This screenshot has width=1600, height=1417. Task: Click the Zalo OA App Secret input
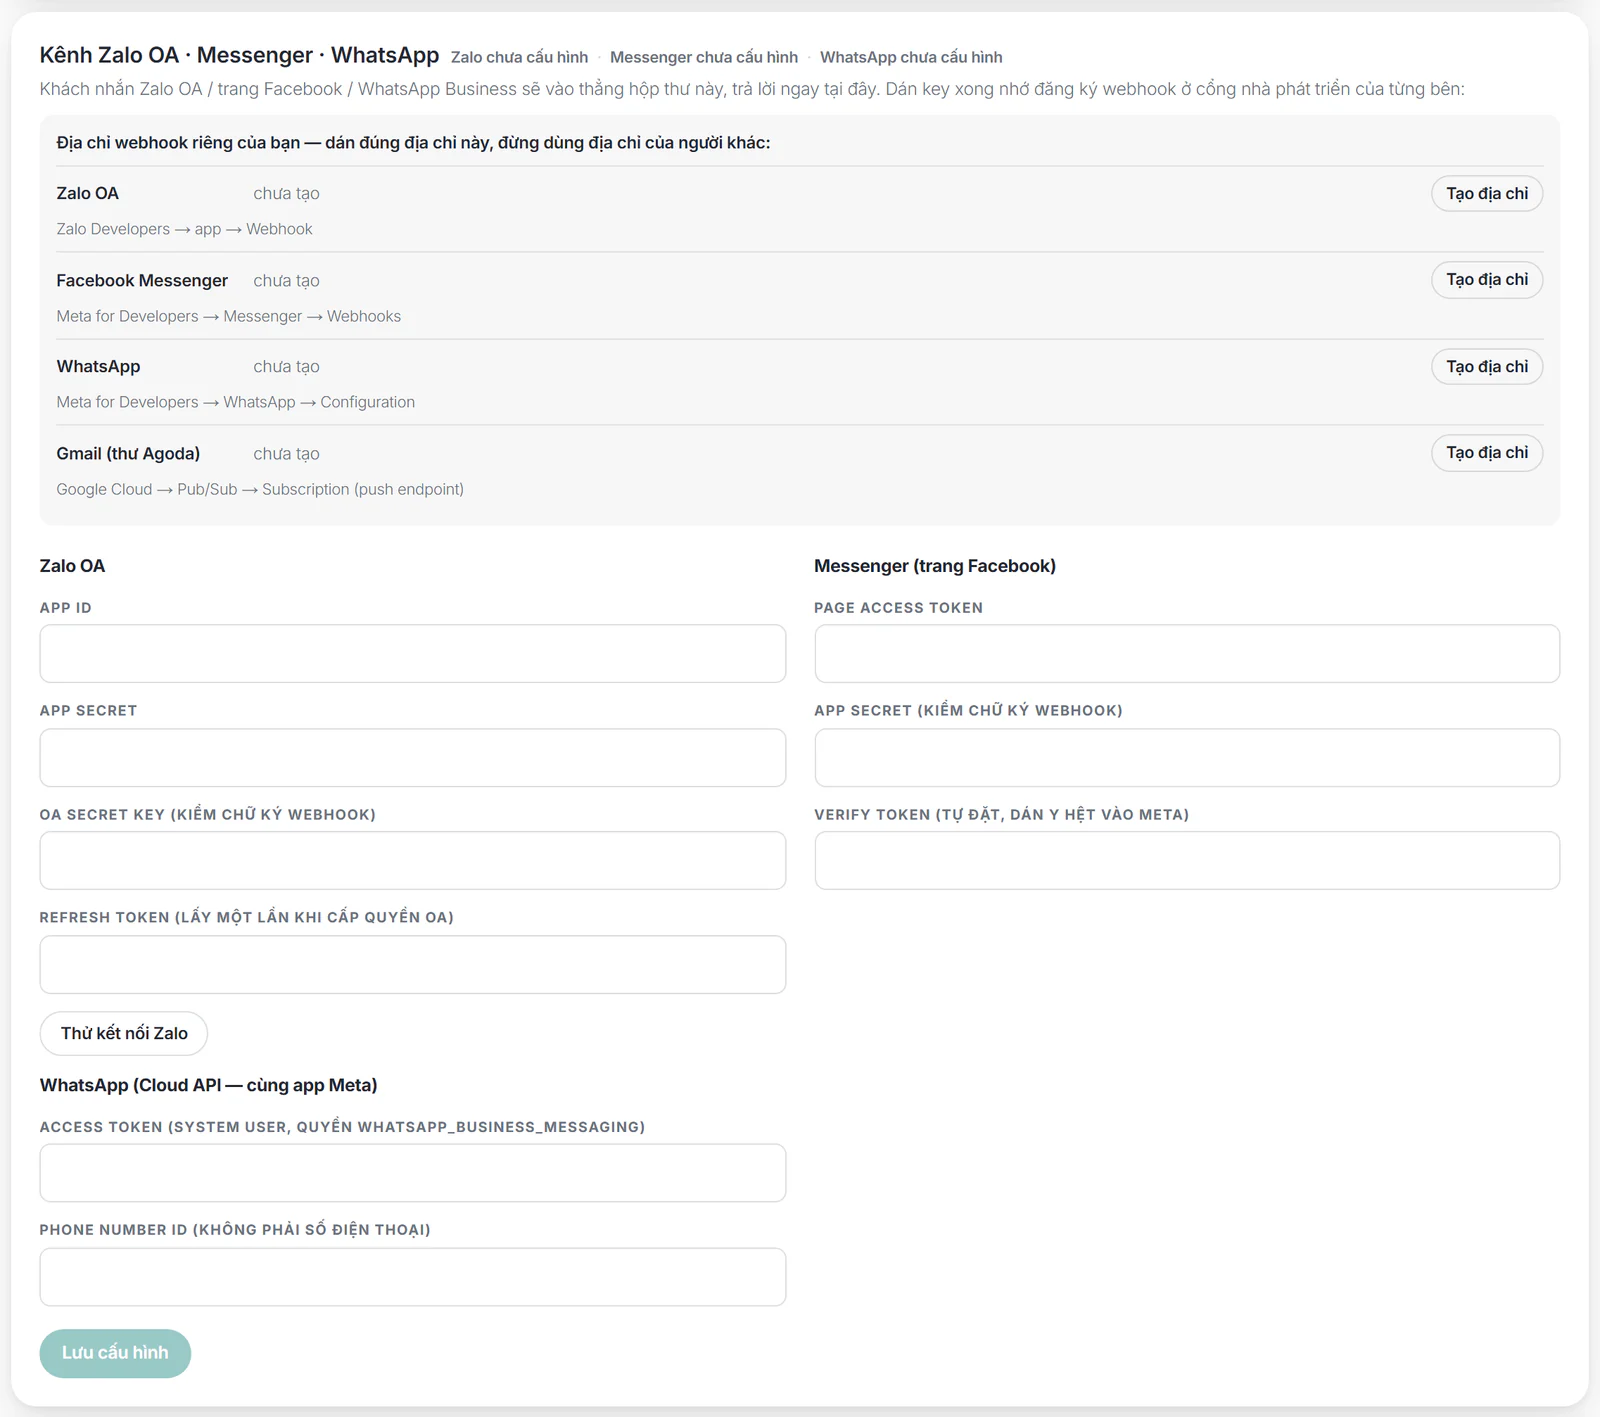coord(412,757)
